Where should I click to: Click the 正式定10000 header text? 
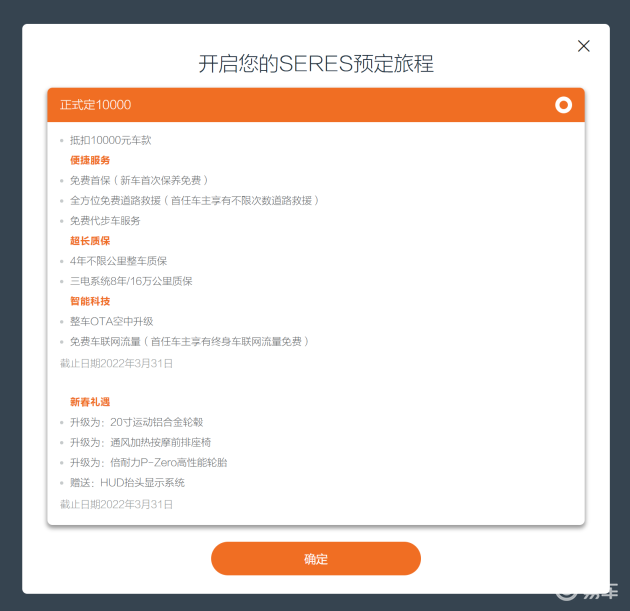click(96, 105)
